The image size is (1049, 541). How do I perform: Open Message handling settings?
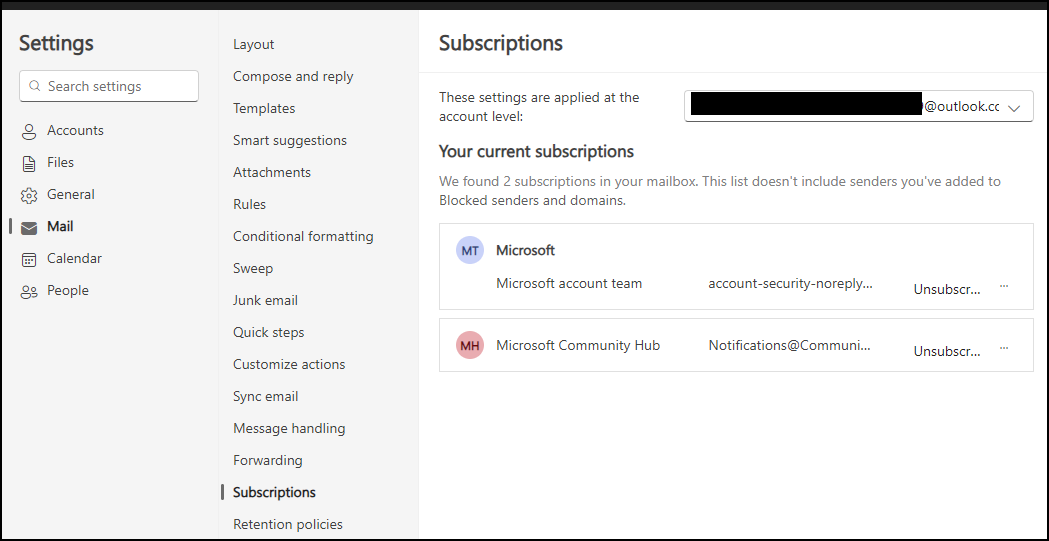pyautogui.click(x=289, y=428)
